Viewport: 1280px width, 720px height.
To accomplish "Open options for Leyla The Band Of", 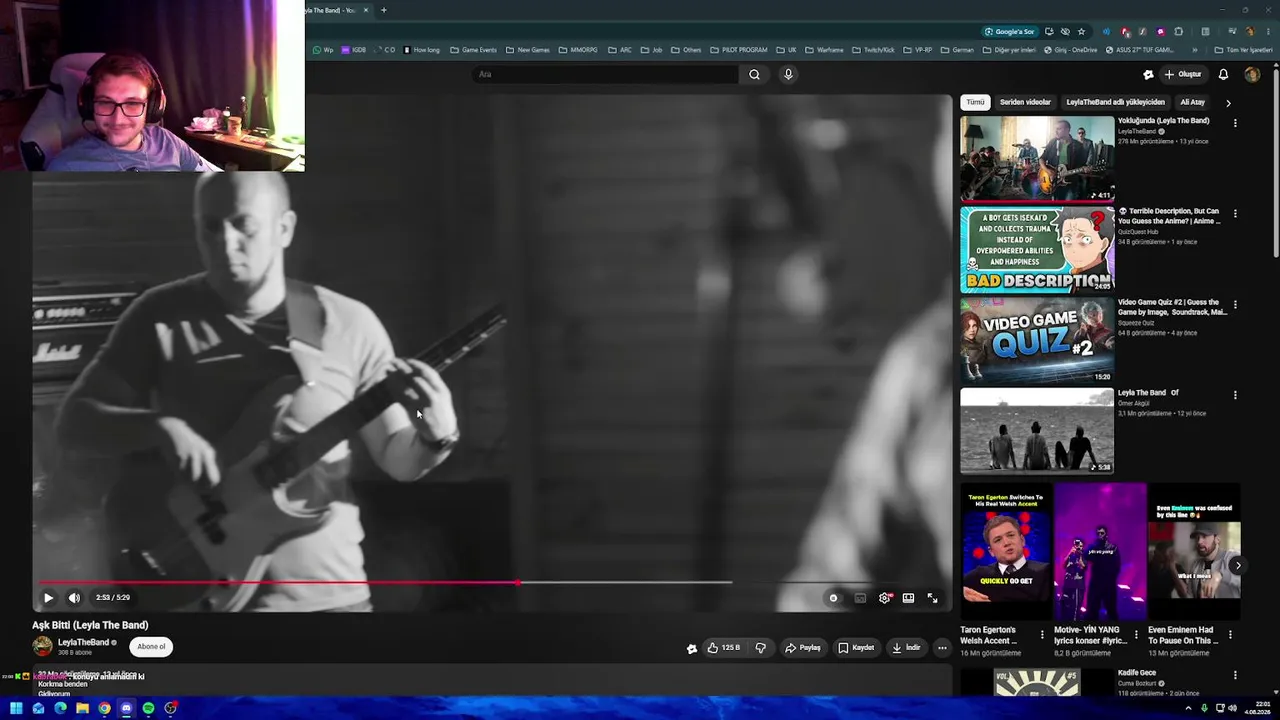I will click(x=1235, y=395).
